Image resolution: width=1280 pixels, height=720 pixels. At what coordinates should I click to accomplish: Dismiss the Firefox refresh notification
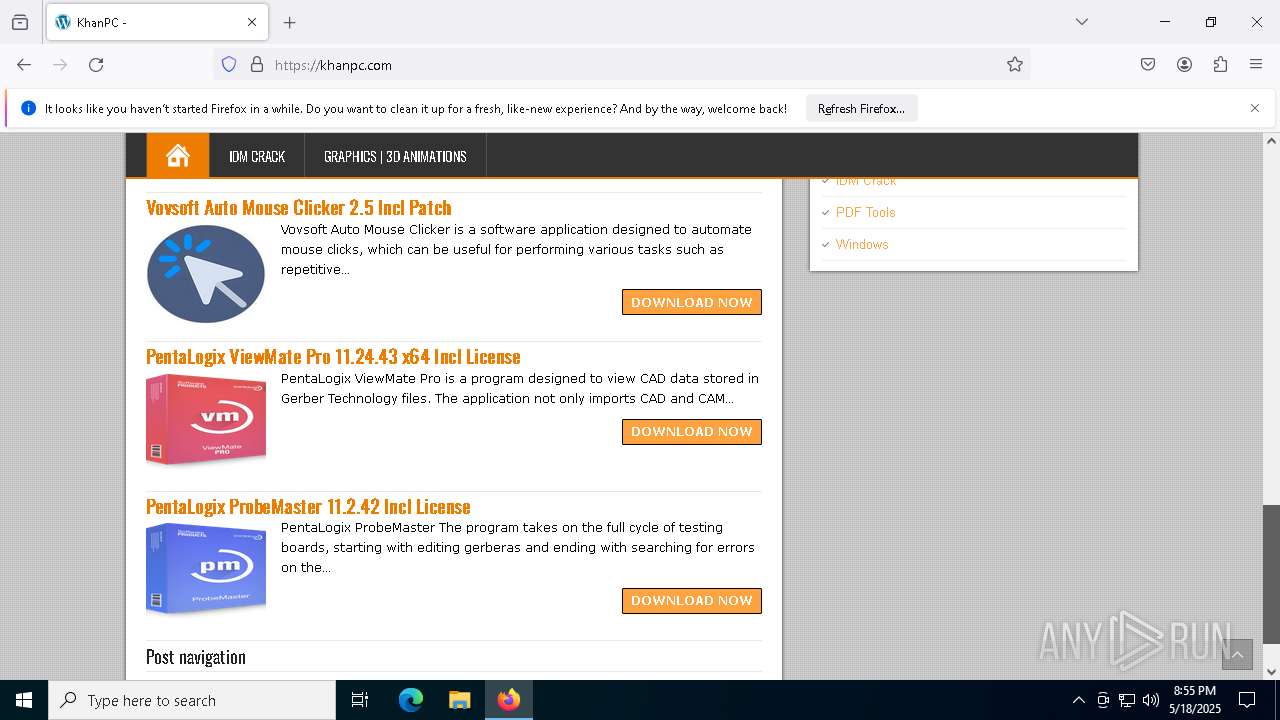(x=1255, y=108)
